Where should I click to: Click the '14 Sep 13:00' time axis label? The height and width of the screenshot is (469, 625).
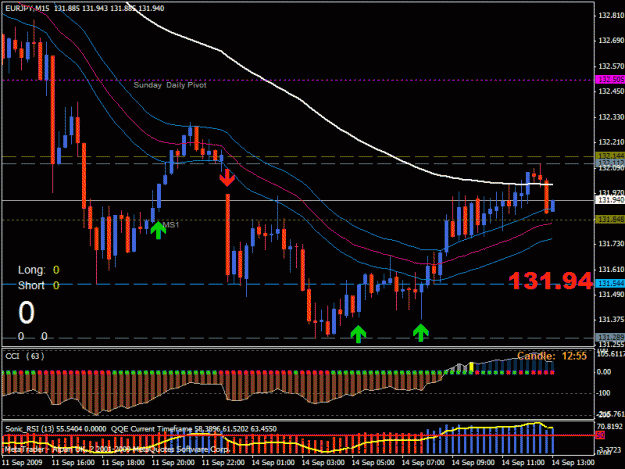pos(573,463)
